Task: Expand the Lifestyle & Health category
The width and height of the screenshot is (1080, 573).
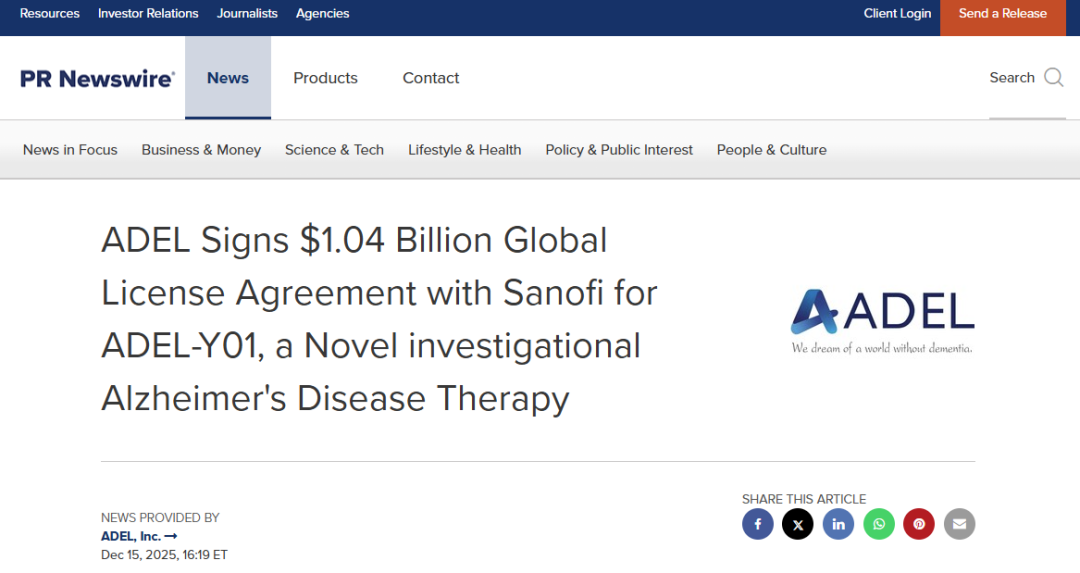Action: (x=464, y=150)
